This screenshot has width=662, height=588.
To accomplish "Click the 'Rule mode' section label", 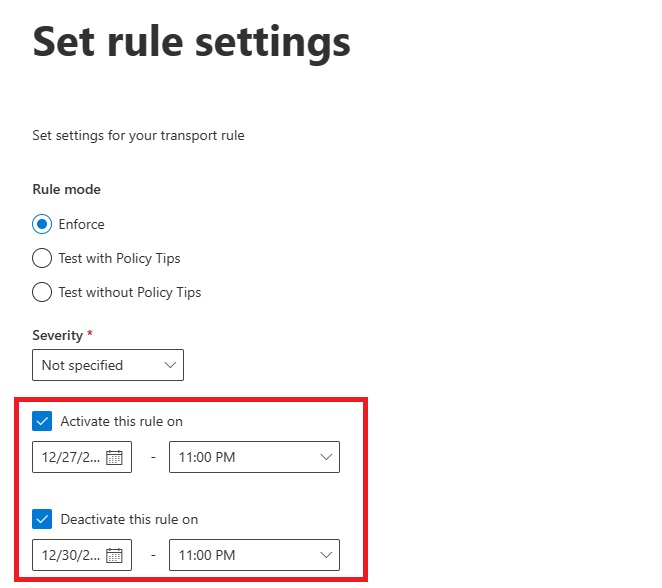I will click(66, 189).
